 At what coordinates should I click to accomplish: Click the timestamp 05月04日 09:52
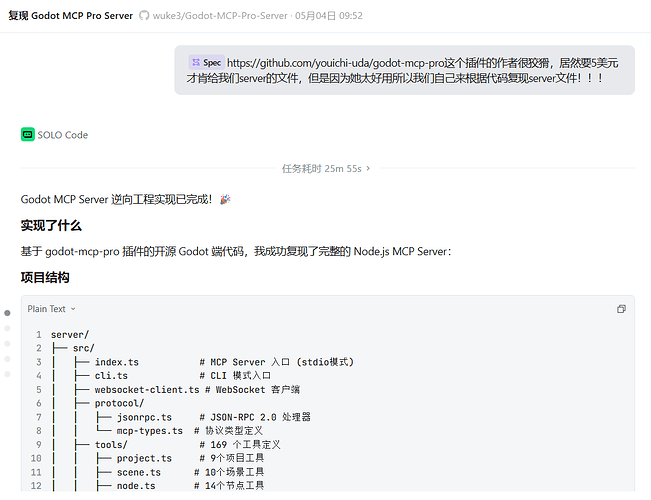329,16
